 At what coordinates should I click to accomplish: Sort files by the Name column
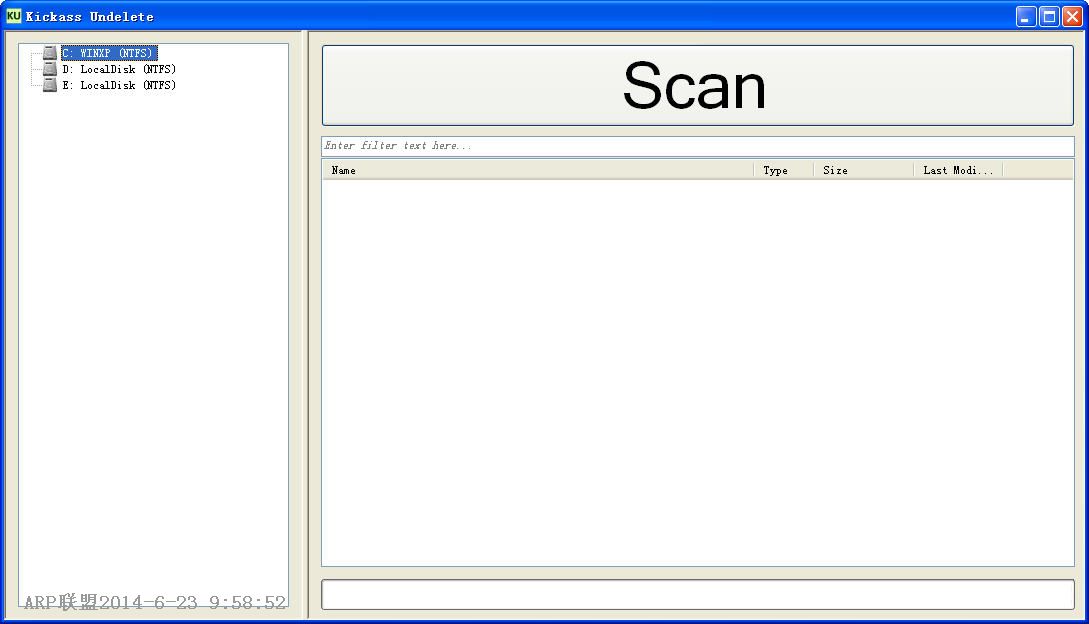[x=537, y=170]
